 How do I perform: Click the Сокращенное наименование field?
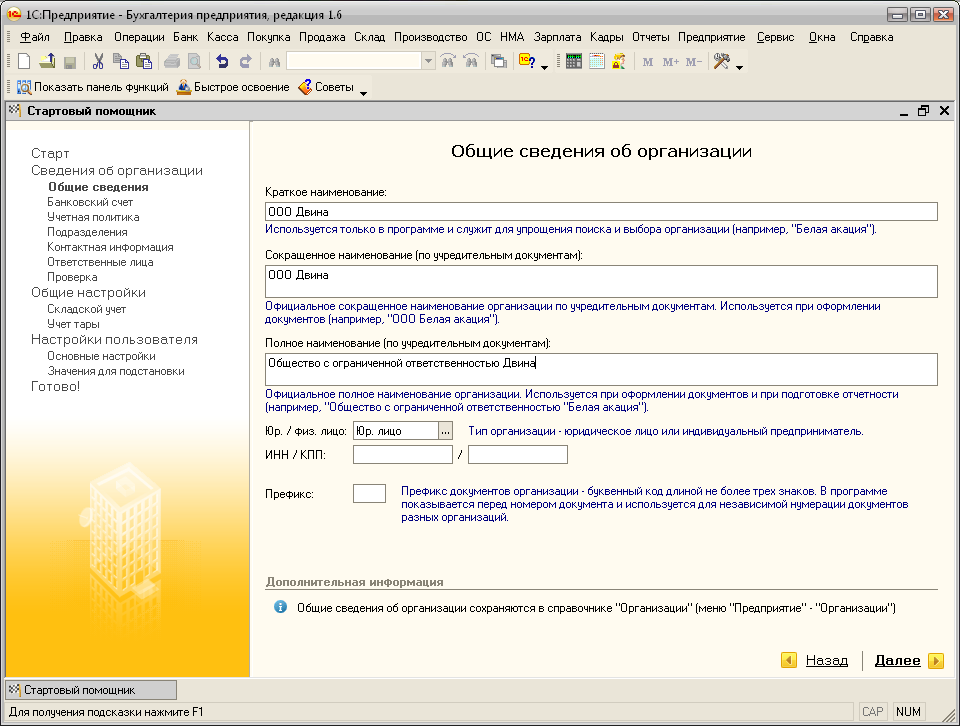click(x=601, y=282)
